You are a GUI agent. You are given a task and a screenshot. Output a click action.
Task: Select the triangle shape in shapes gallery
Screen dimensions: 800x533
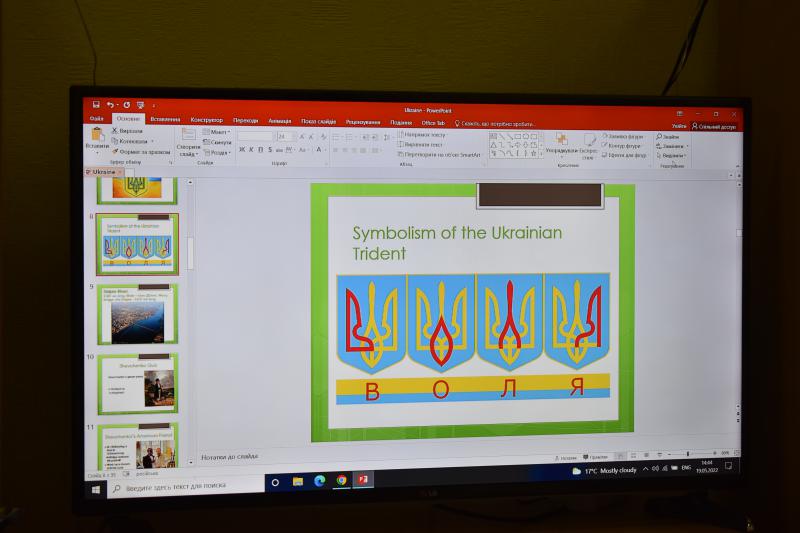coord(493,145)
